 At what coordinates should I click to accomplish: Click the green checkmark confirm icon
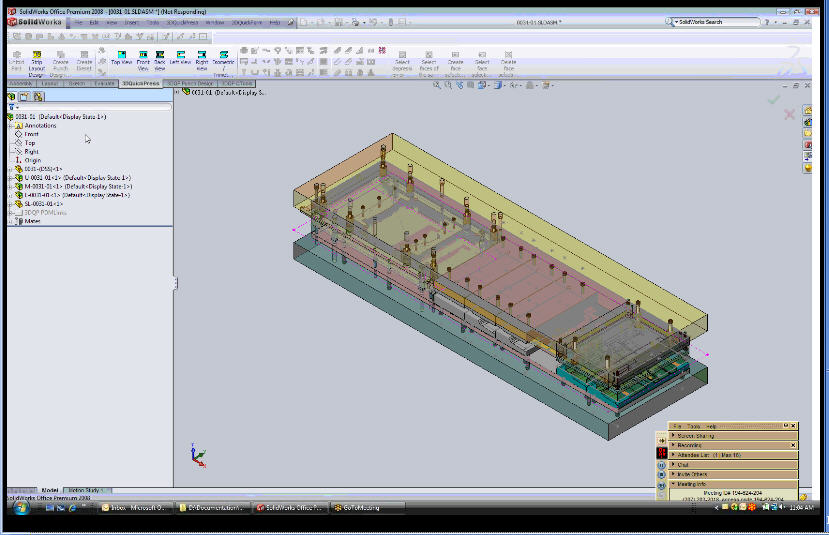772,99
